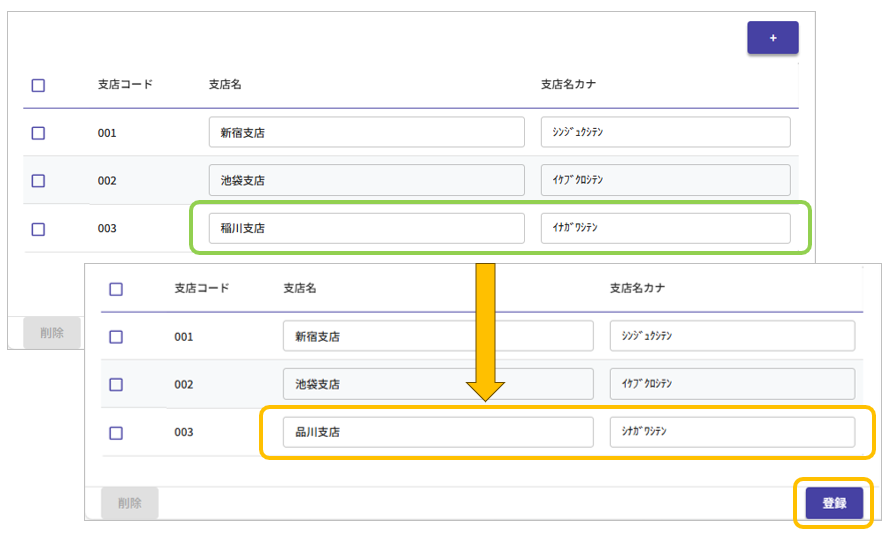Screen dimensions: 893x538
Task: Click the 品川支店 branch name field
Action: pyautogui.click(x=438, y=432)
